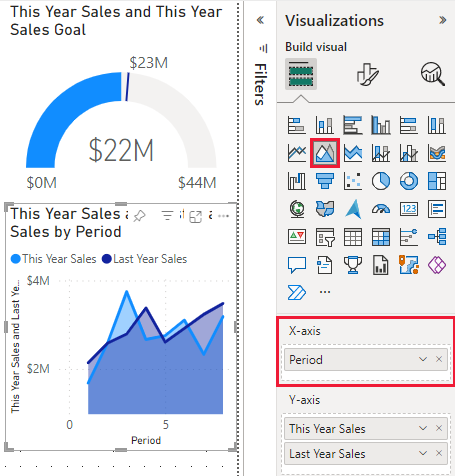Image resolution: width=455 pixels, height=476 pixels.
Task: Click Last Year Sales legend swatch
Action: pyautogui.click(x=107, y=259)
